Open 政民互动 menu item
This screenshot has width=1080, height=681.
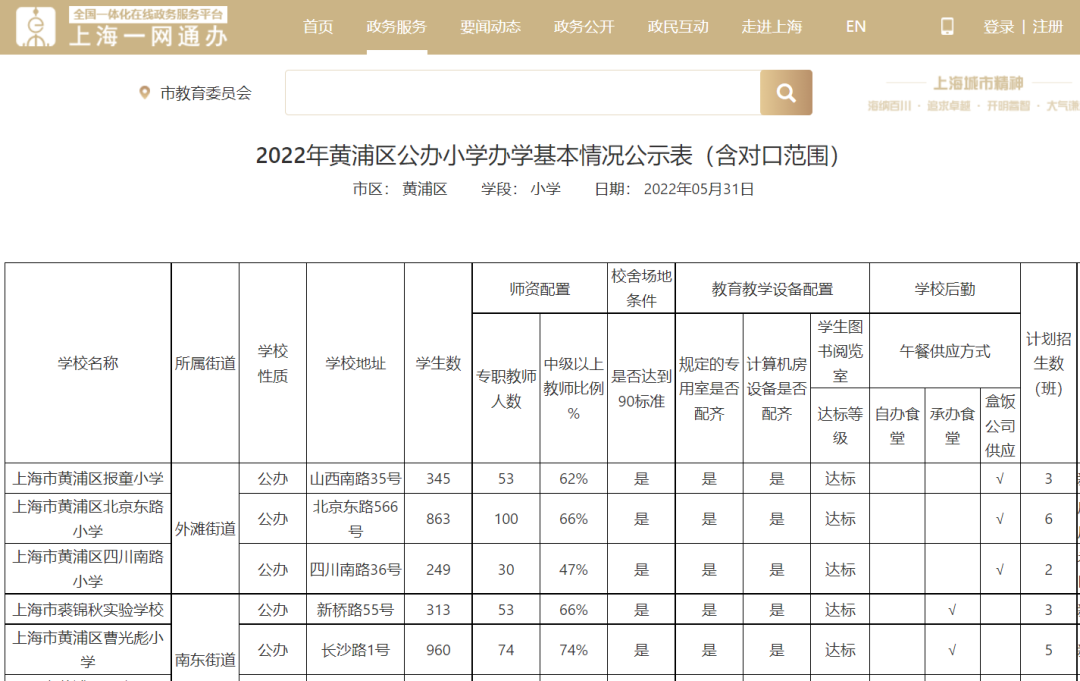tap(678, 27)
